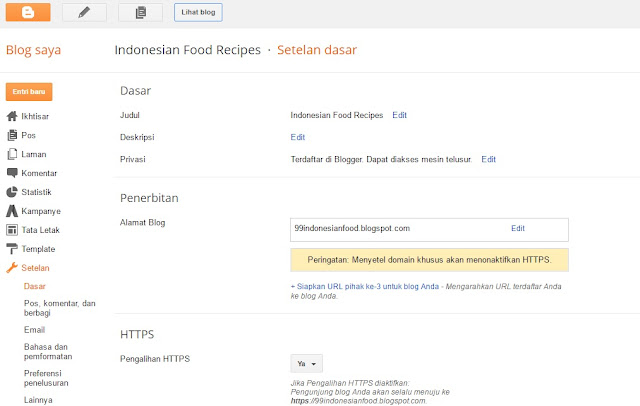Open the post list pages icon
640x406 pixels.
(140, 12)
